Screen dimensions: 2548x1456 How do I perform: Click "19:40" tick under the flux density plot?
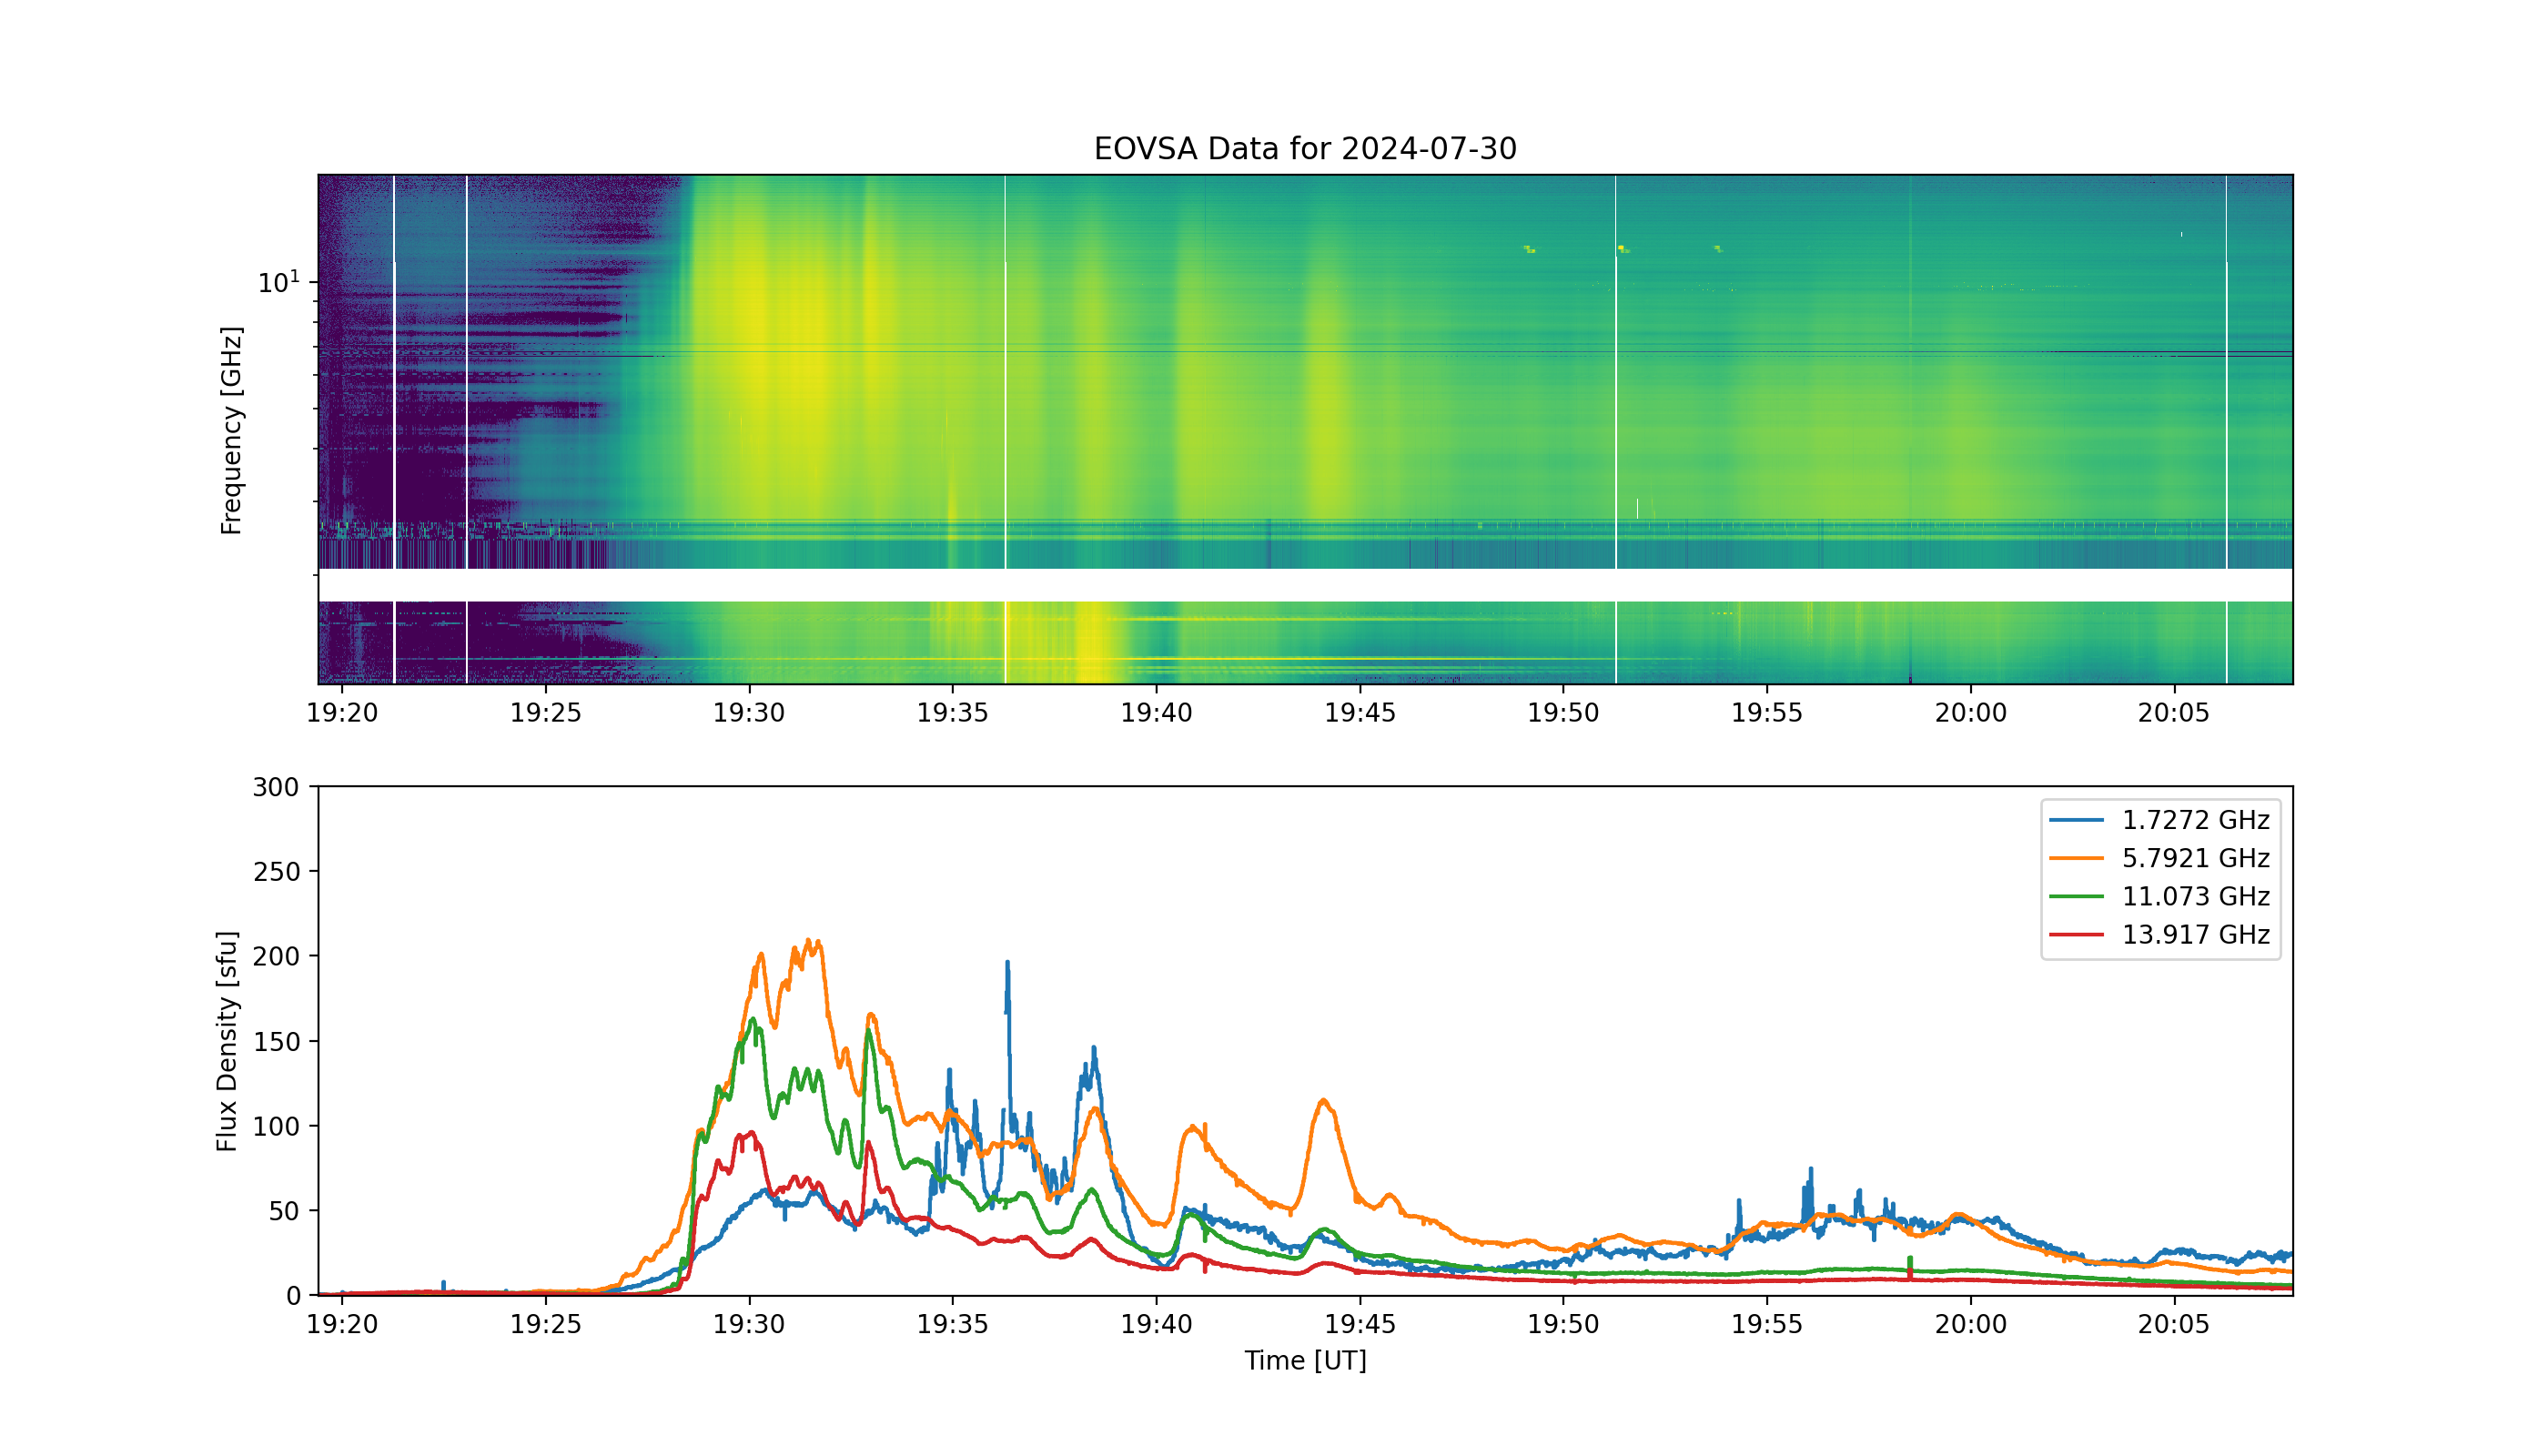pos(1156,1325)
